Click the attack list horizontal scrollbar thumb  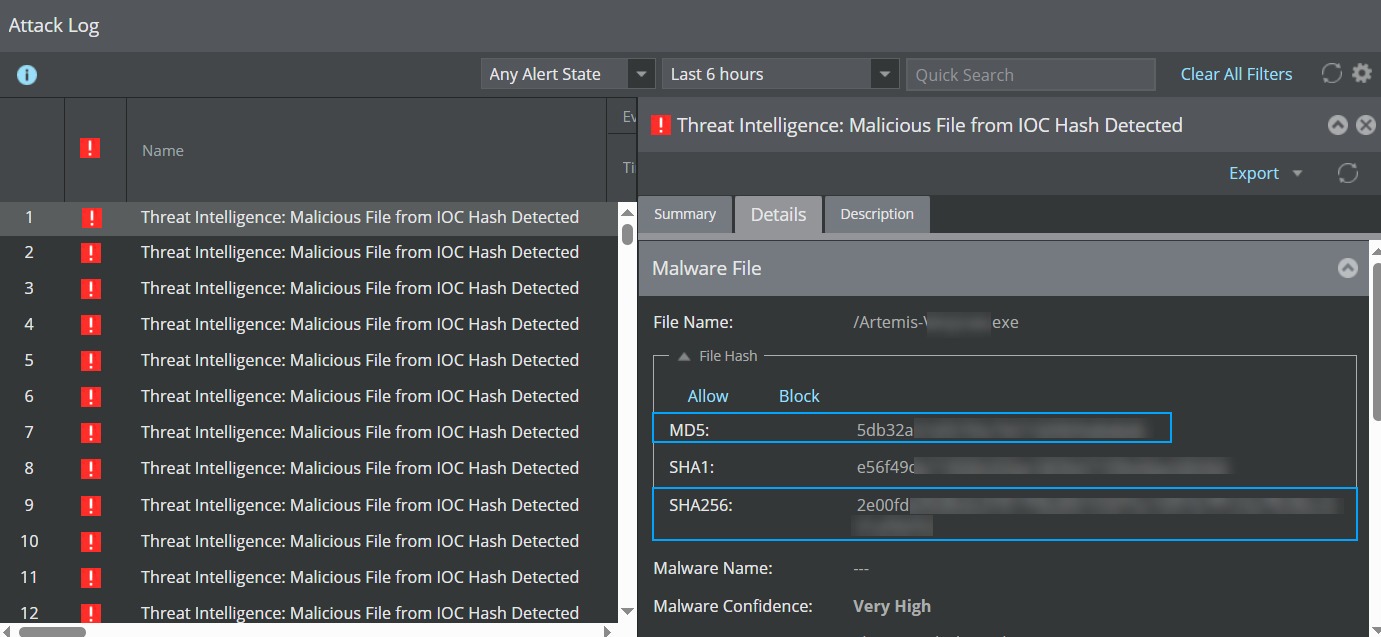(x=52, y=631)
